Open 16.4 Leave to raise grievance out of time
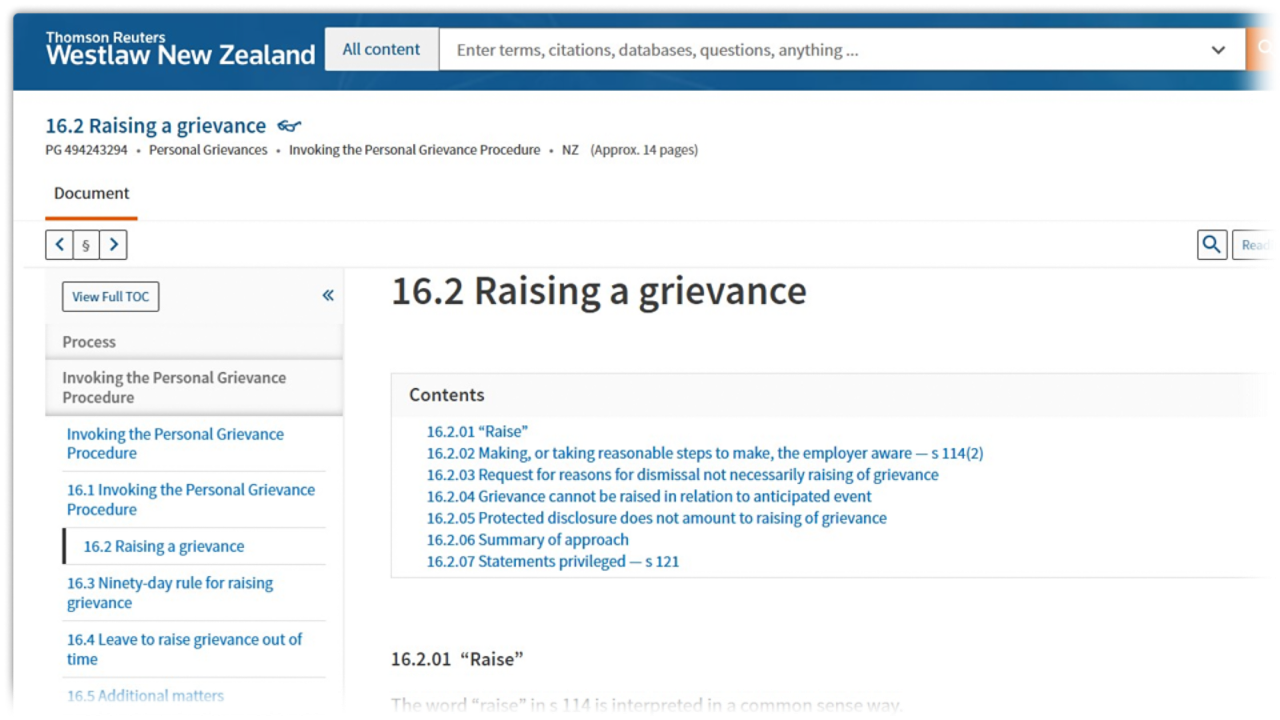1280x720 pixels. point(184,649)
